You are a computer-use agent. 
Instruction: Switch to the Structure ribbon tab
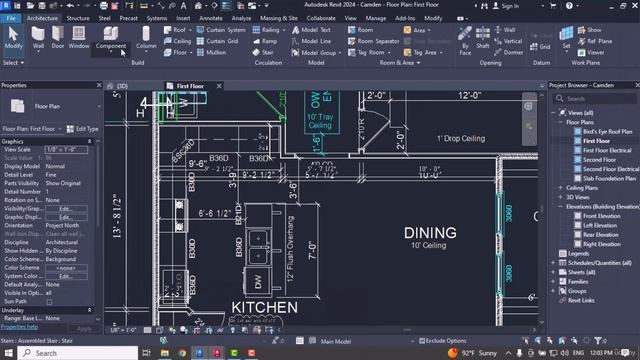point(78,18)
